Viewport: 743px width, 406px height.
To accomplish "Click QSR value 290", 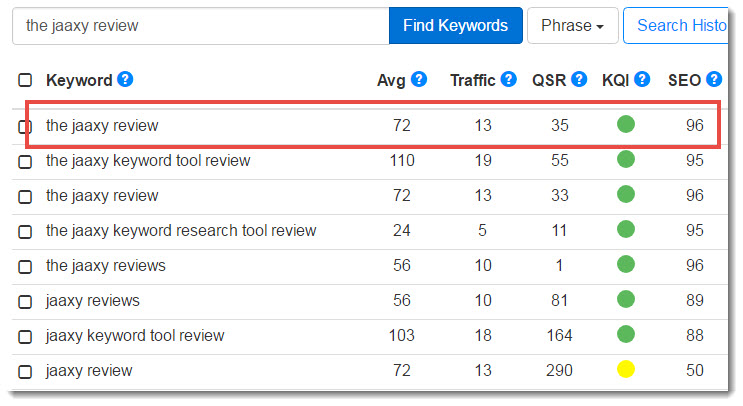I will point(559,370).
